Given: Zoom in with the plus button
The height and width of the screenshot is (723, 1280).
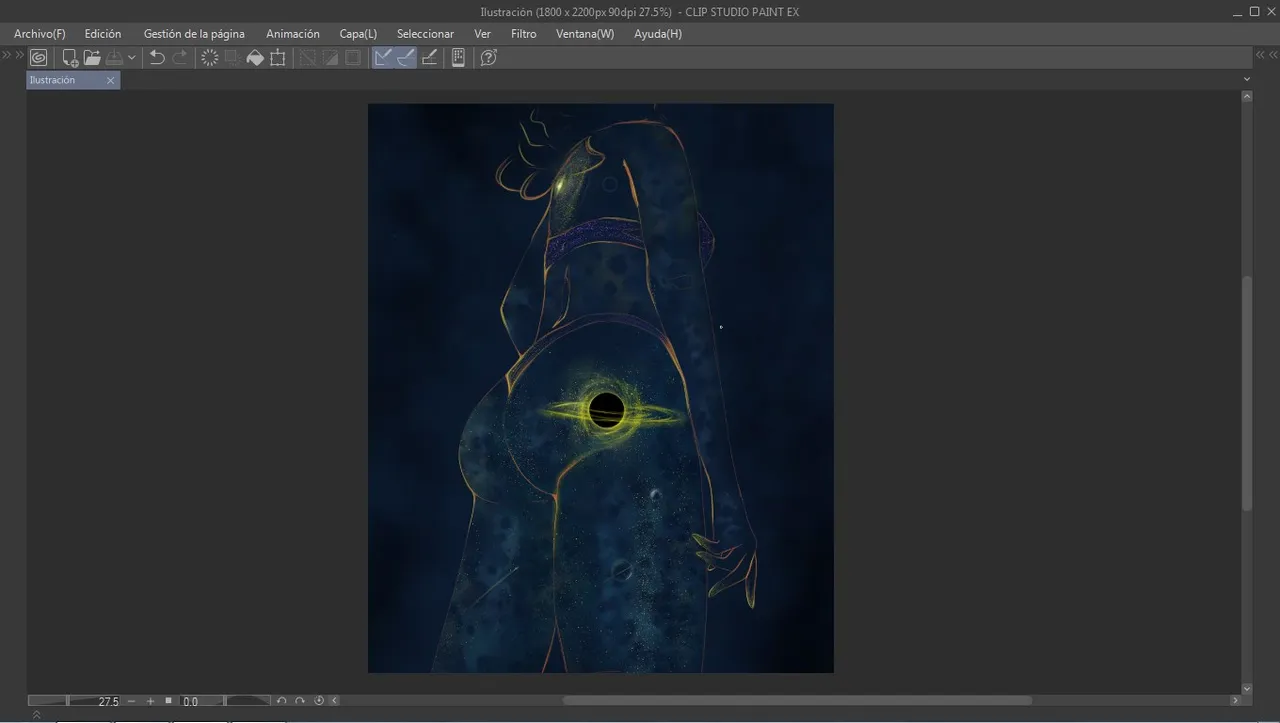Looking at the screenshot, I should 151,701.
